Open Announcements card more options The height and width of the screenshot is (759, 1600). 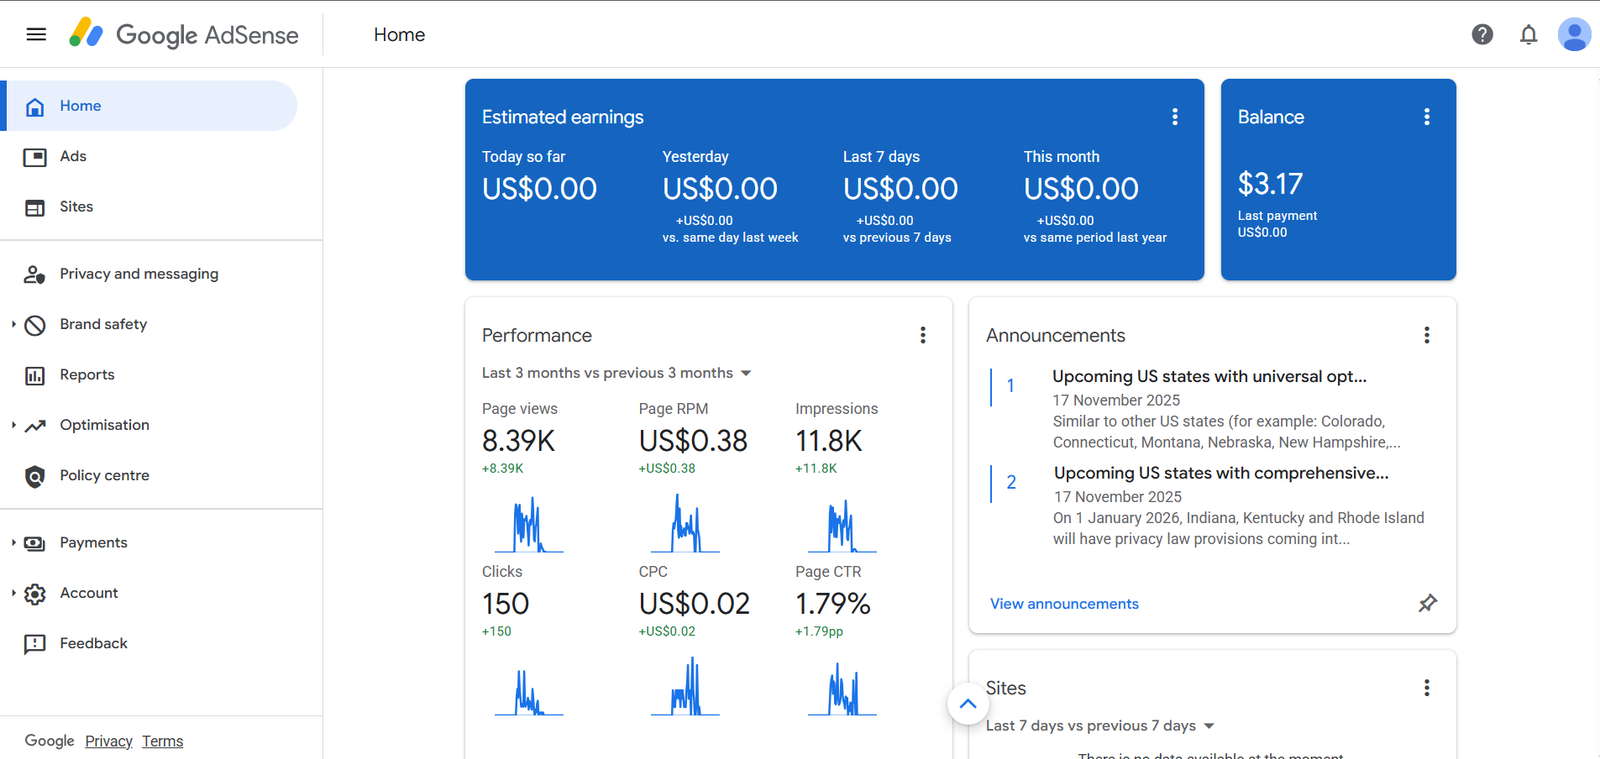coord(1426,335)
